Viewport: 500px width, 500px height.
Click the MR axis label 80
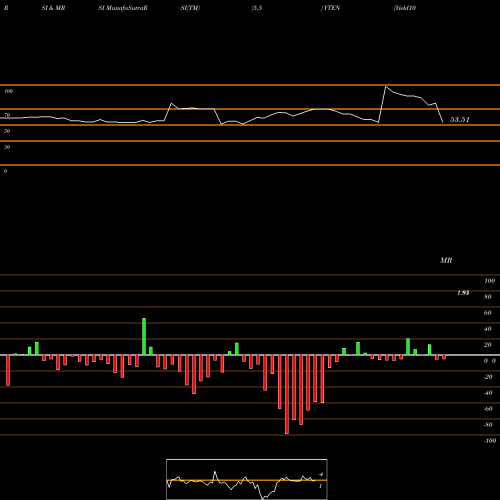point(487,297)
